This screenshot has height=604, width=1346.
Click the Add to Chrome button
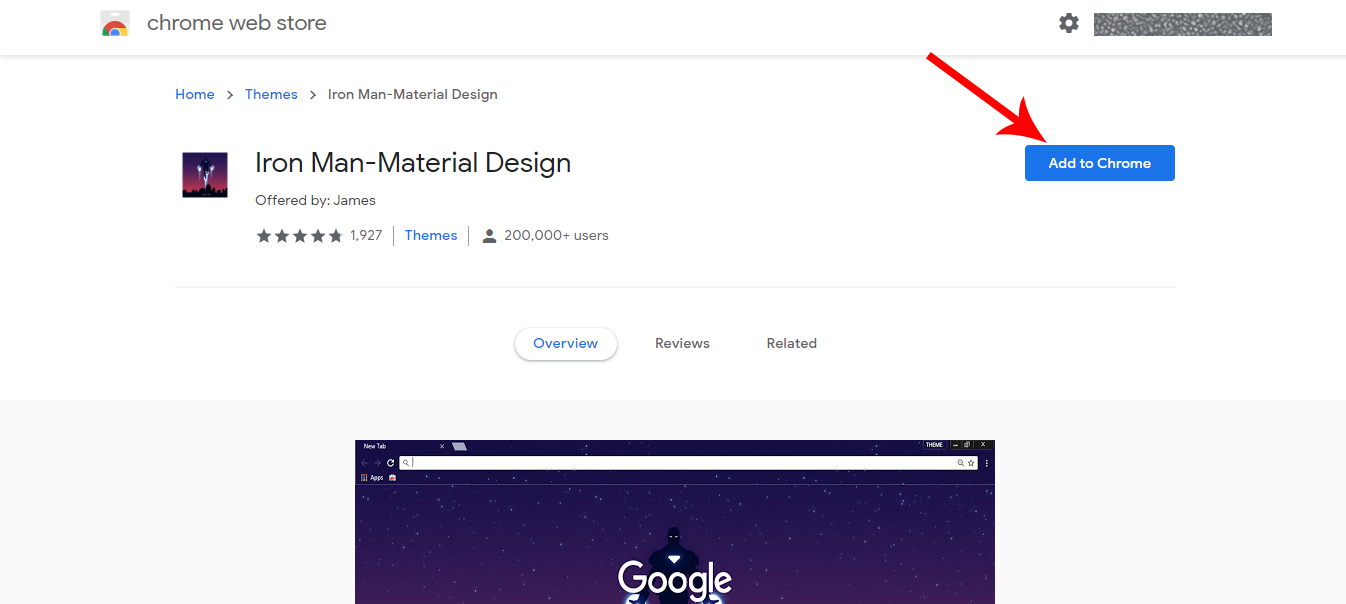point(1100,163)
